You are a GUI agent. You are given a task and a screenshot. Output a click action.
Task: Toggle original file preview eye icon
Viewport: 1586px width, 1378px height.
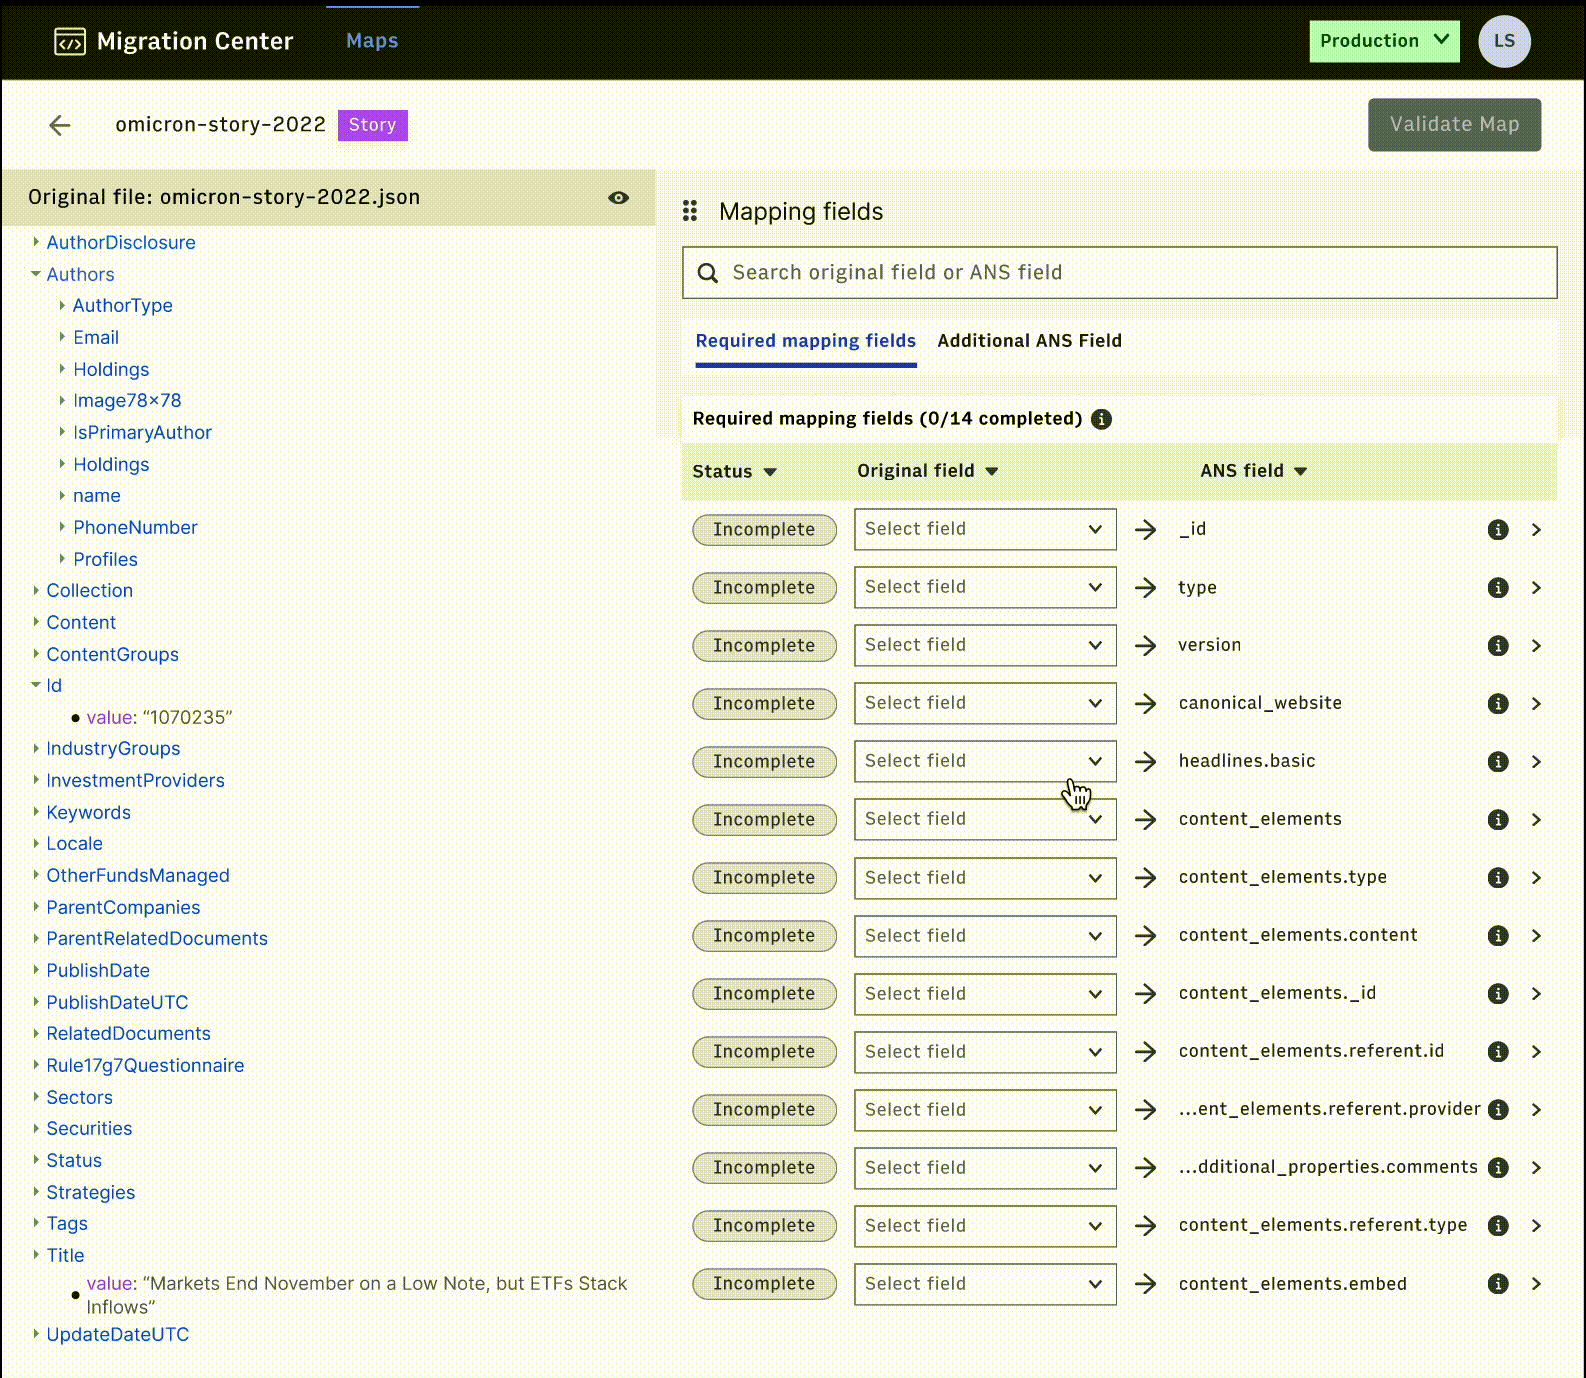click(619, 197)
